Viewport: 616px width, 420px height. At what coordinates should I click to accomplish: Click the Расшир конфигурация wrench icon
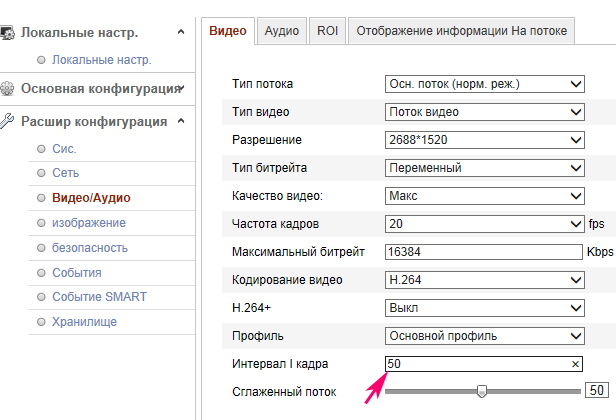click(x=7, y=121)
